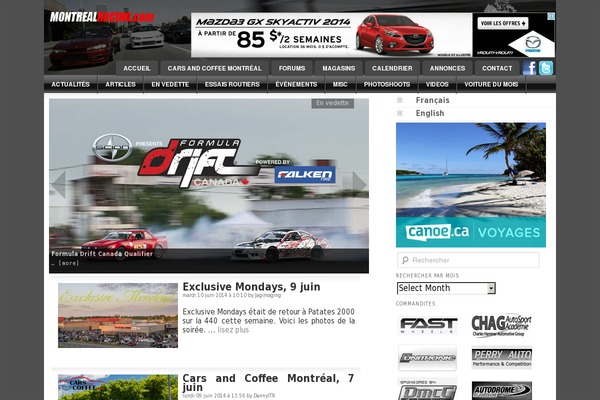Select the Videos category tab
The height and width of the screenshot is (400, 600).
[437, 84]
